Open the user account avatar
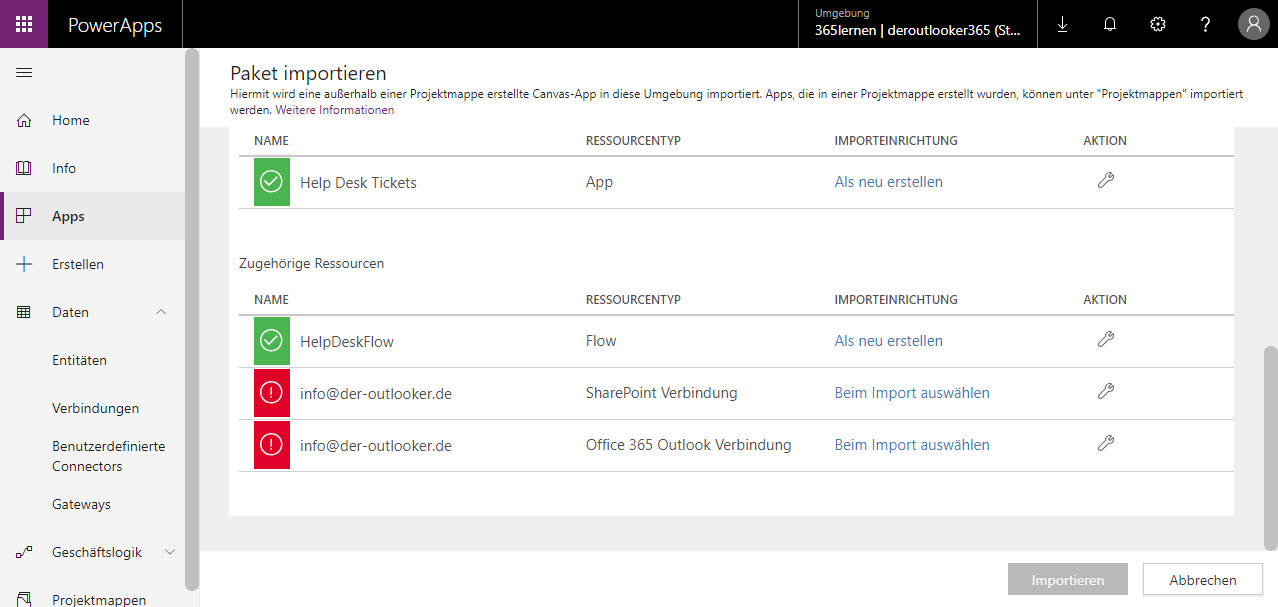The height and width of the screenshot is (607, 1278). click(1253, 24)
